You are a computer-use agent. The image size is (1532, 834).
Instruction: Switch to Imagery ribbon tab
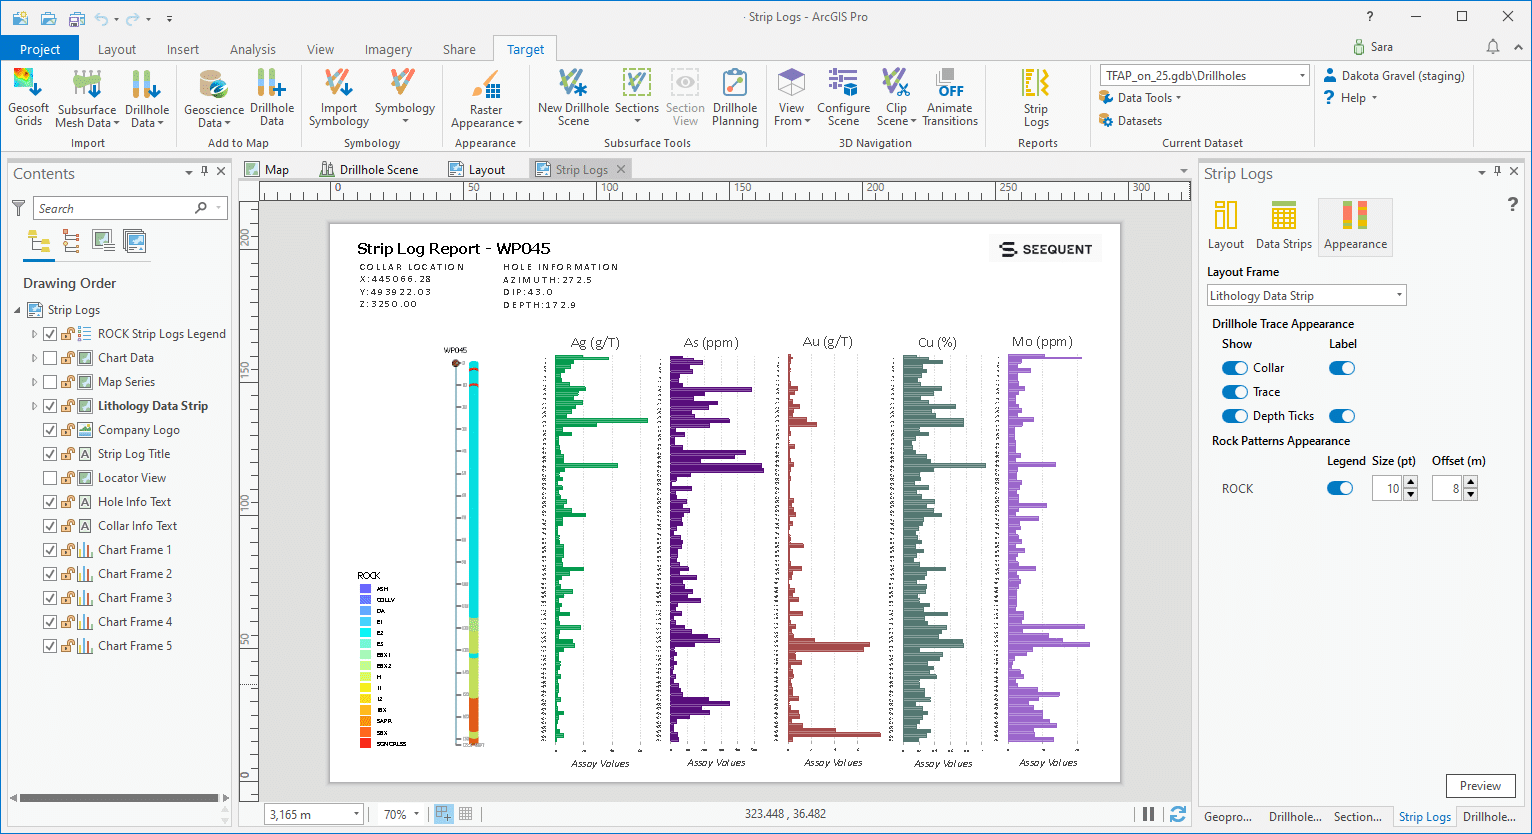click(388, 49)
